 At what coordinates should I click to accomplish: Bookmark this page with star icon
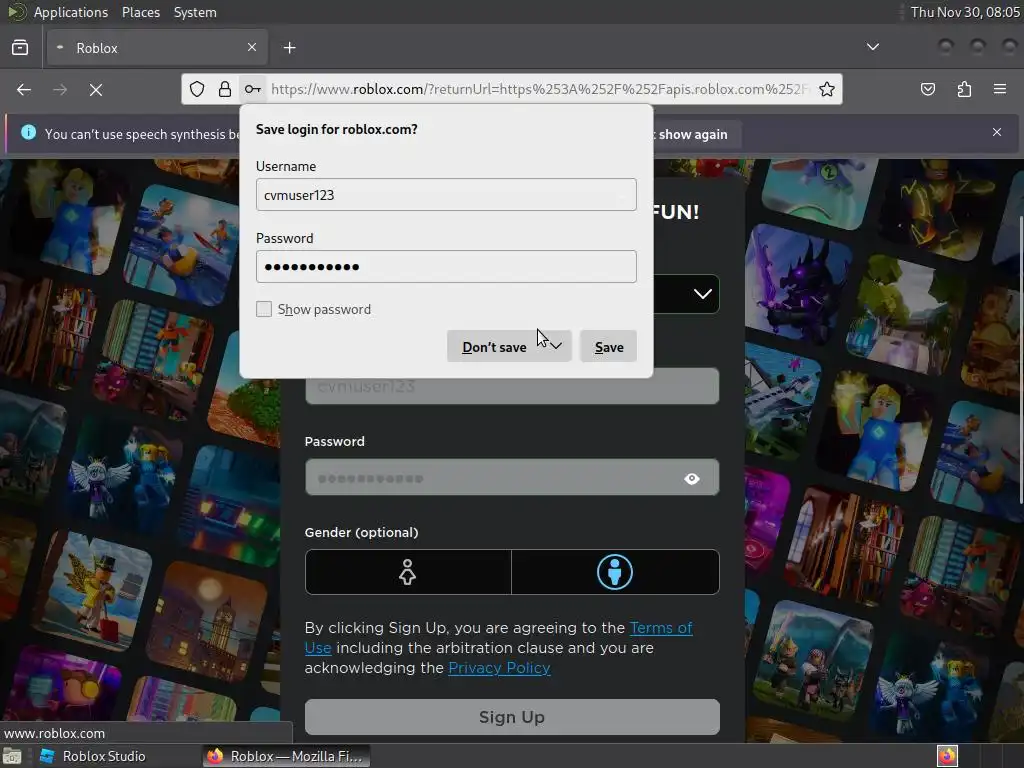827,89
